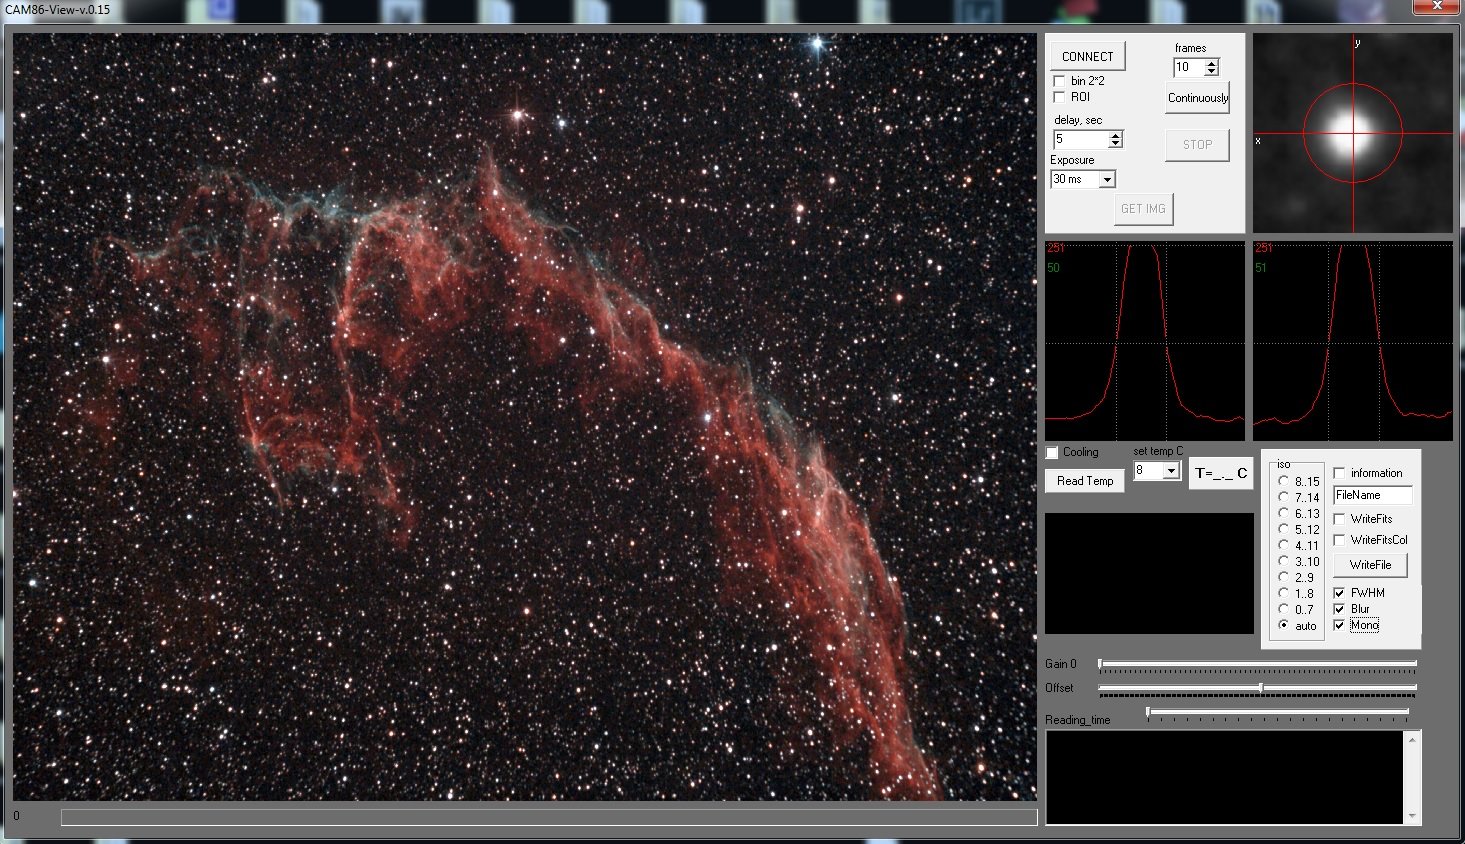Decrease delay seconds with down arrow
1465x844 pixels.
pos(1115,144)
